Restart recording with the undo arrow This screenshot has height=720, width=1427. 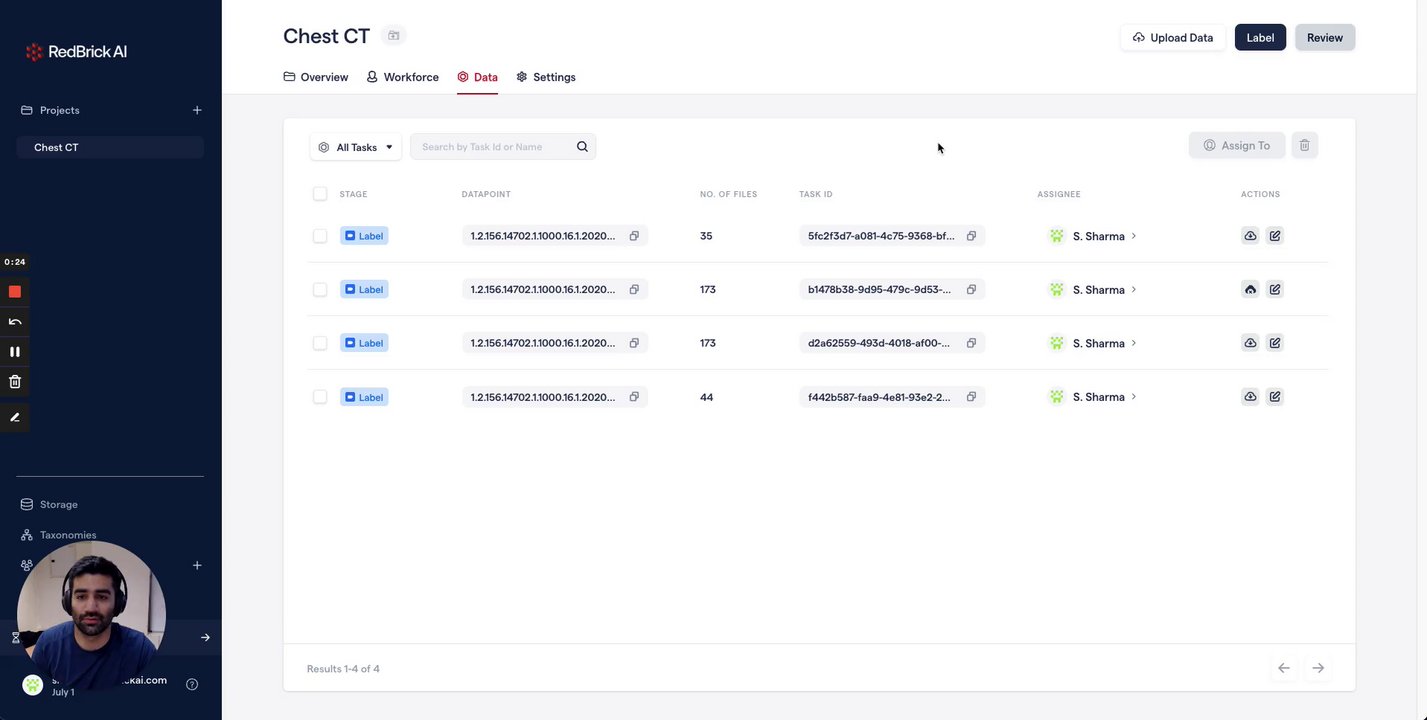click(x=15, y=321)
